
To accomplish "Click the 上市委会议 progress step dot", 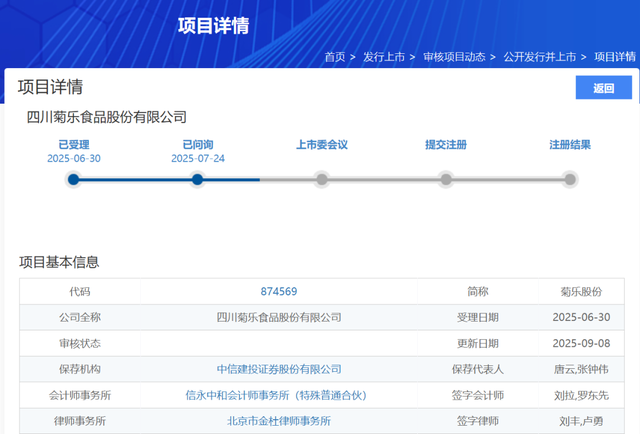I will [x=321, y=180].
